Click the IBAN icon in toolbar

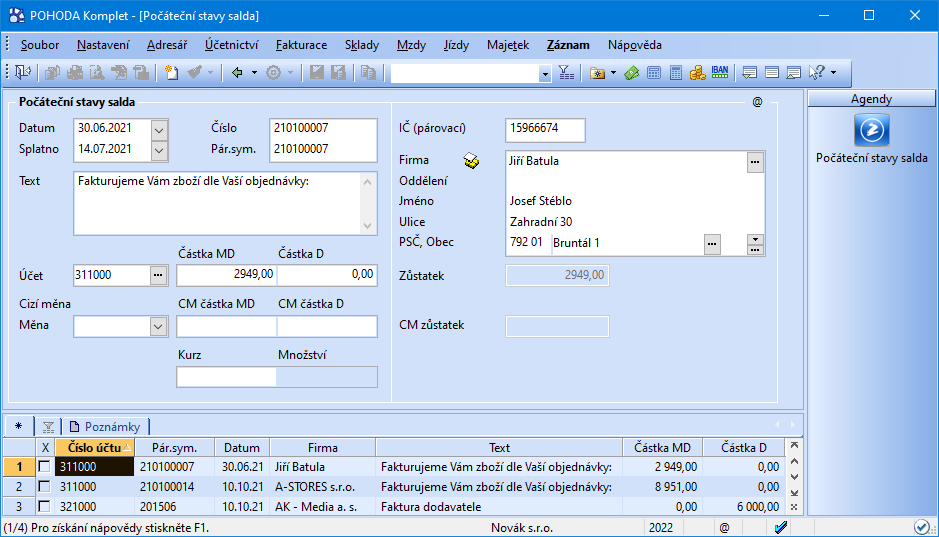pyautogui.click(x=720, y=73)
